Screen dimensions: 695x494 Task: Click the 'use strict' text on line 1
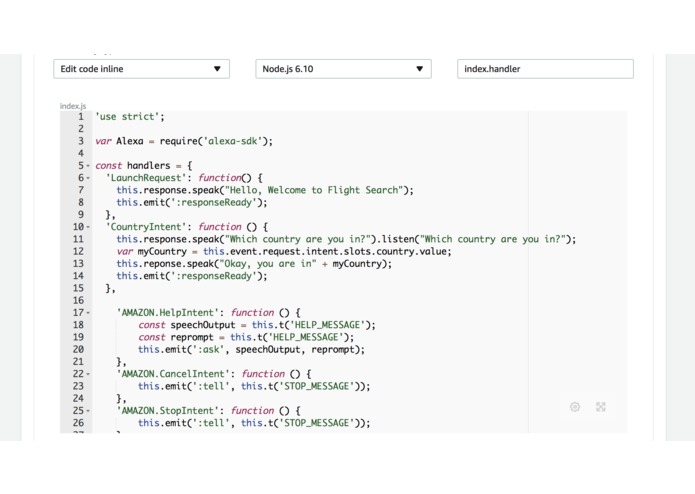127,117
